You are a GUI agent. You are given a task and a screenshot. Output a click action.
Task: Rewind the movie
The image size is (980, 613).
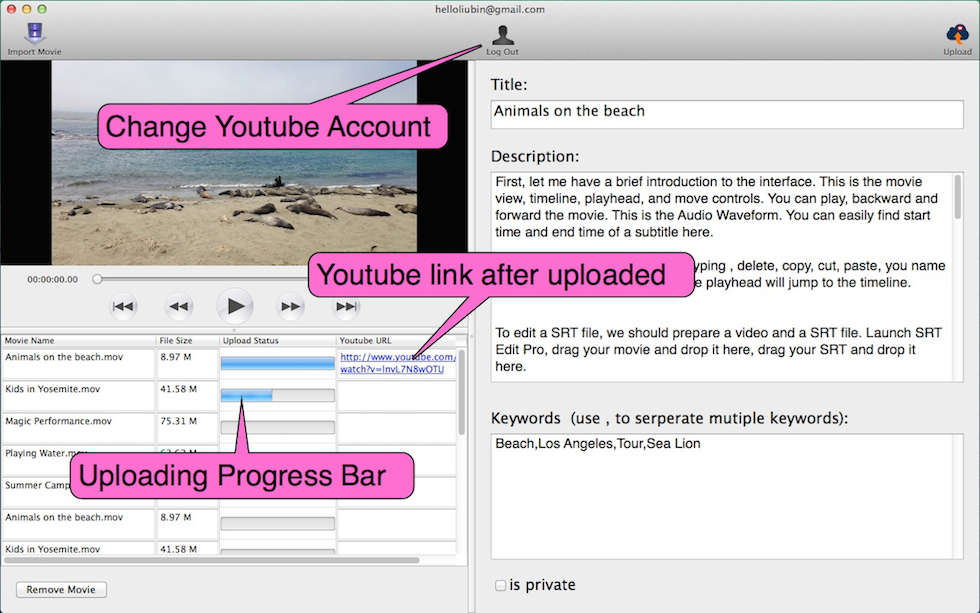pos(179,306)
